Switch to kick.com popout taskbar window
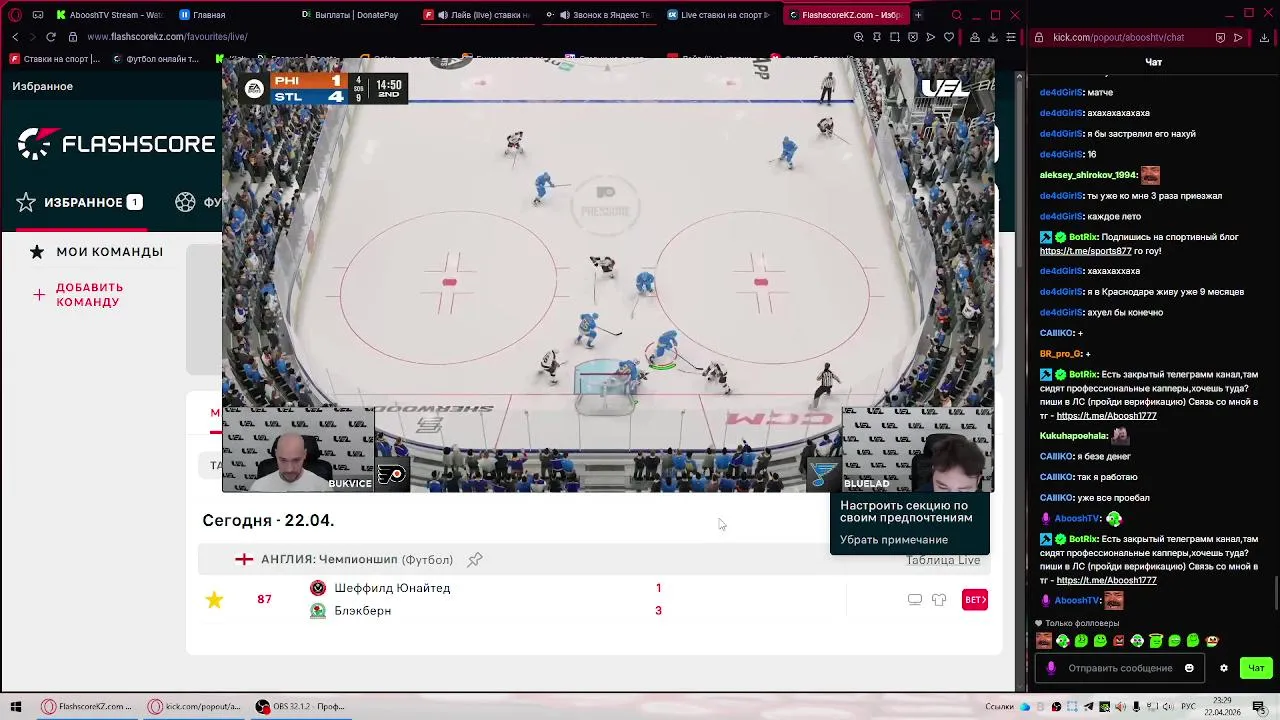Screen dimensions: 1280x720 (196, 707)
